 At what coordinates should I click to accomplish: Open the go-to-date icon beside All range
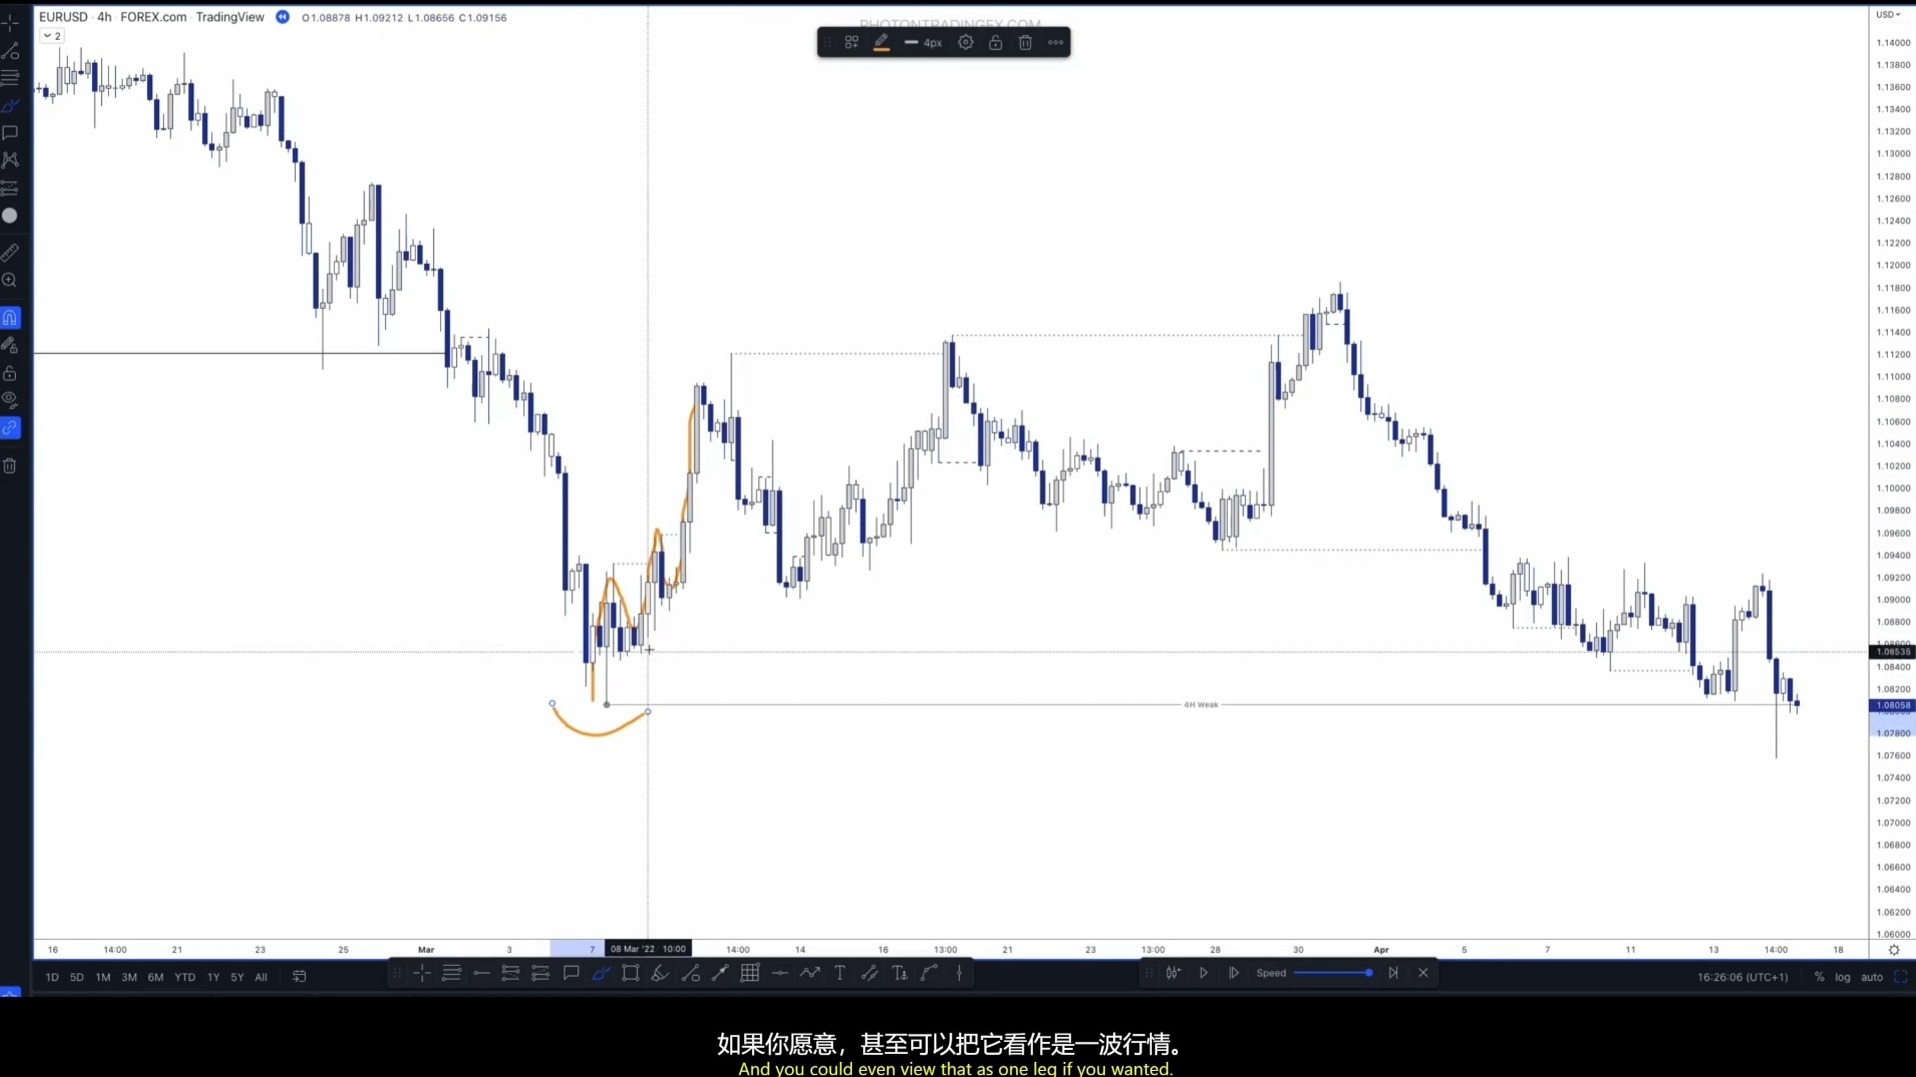point(299,977)
